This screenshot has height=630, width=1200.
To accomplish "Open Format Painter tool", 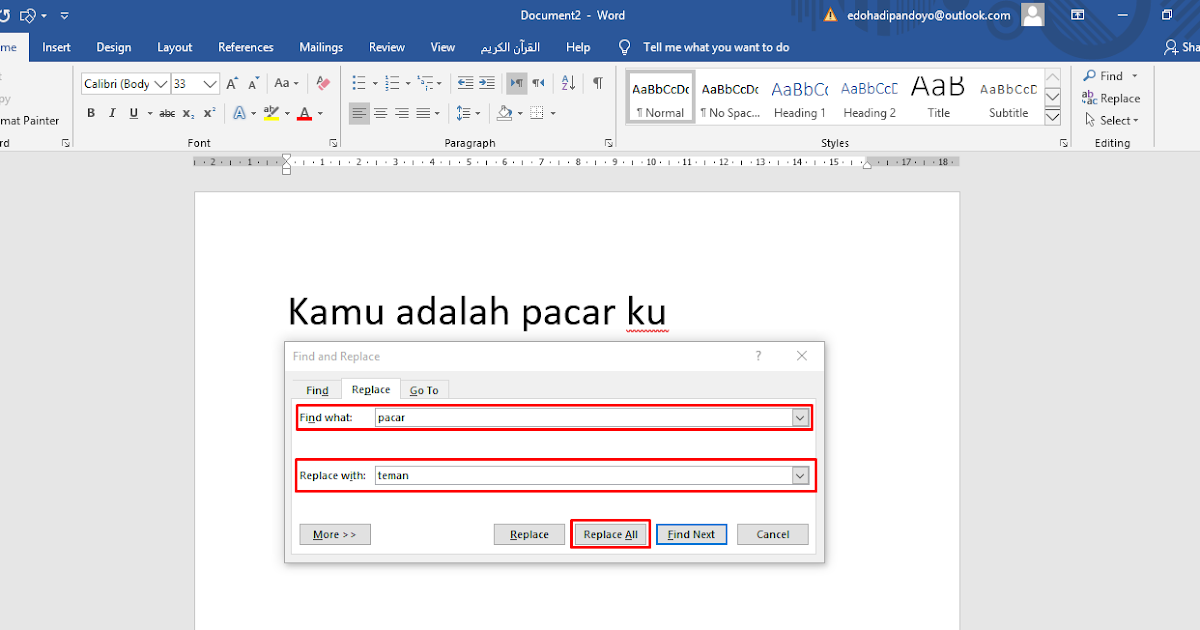I will (30, 121).
